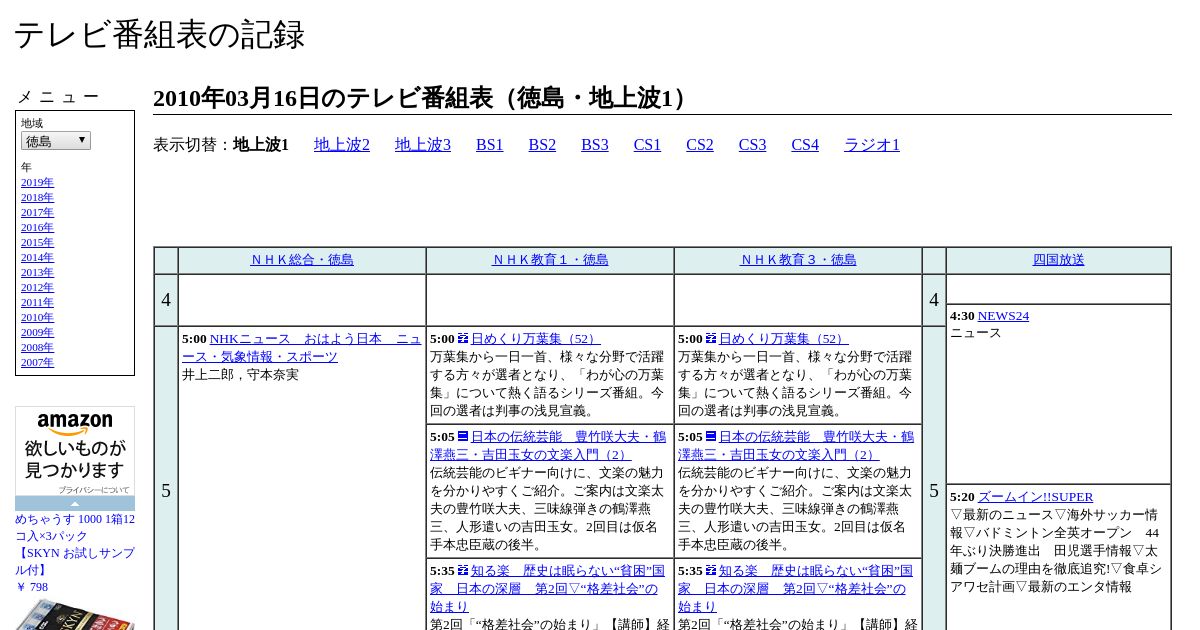Open 日本の伝統芸能 link in ＮＨＫ教育１ column
The width and height of the screenshot is (1200, 630).
click(548, 446)
